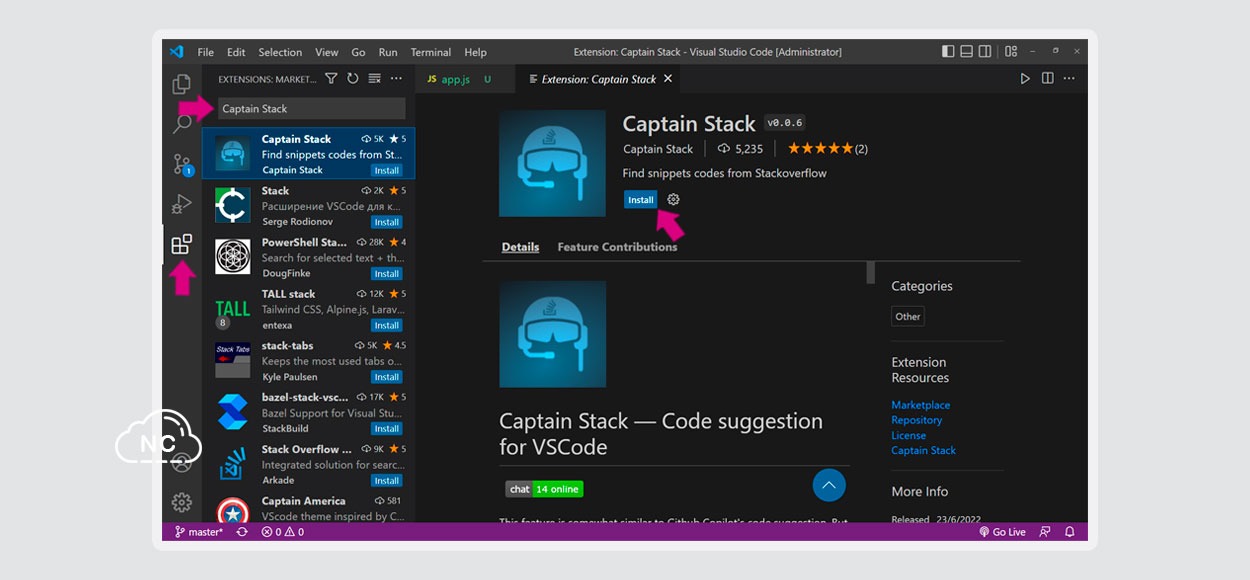Click the chat 14 online badge
Screen dimensions: 1250x580
pyautogui.click(x=544, y=489)
